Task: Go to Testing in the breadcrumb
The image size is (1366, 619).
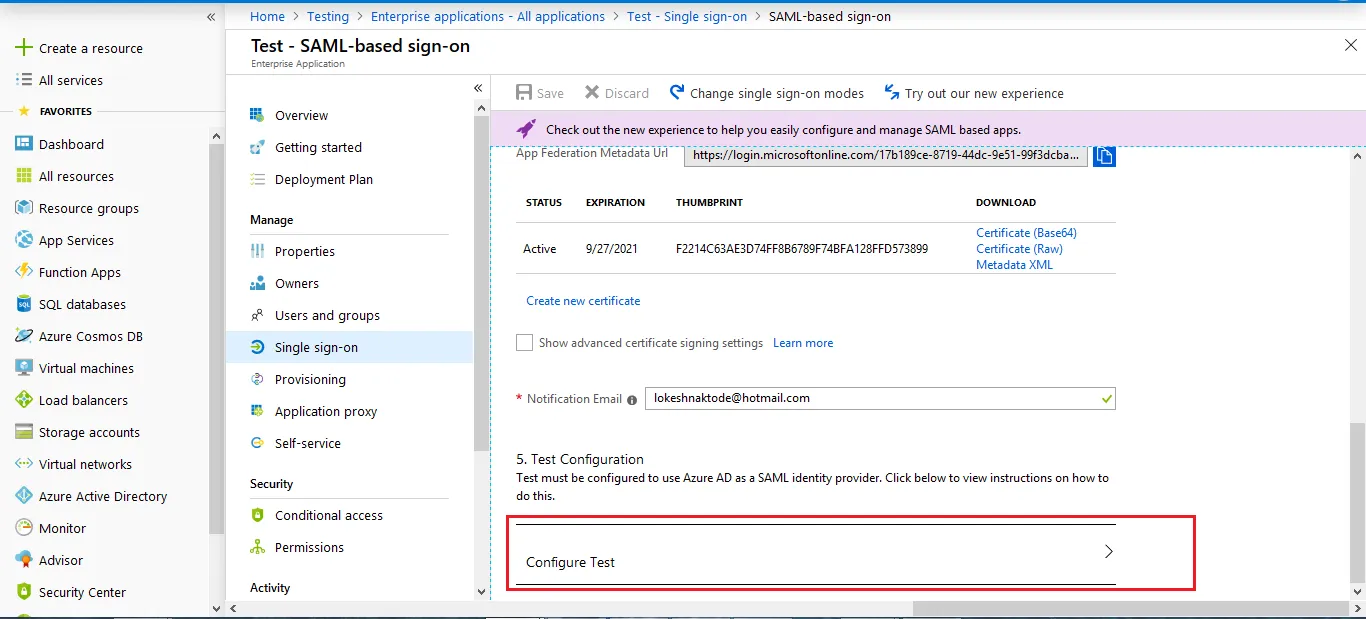Action: click(x=328, y=16)
